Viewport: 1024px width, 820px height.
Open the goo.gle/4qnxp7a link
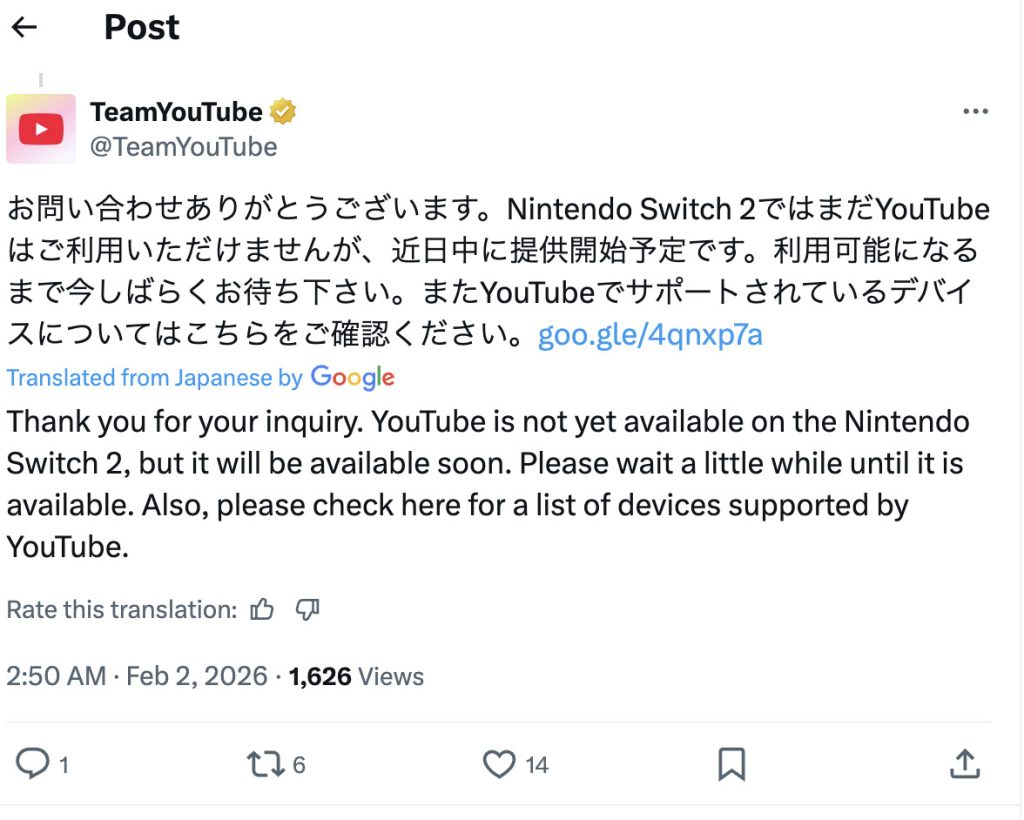coord(650,334)
